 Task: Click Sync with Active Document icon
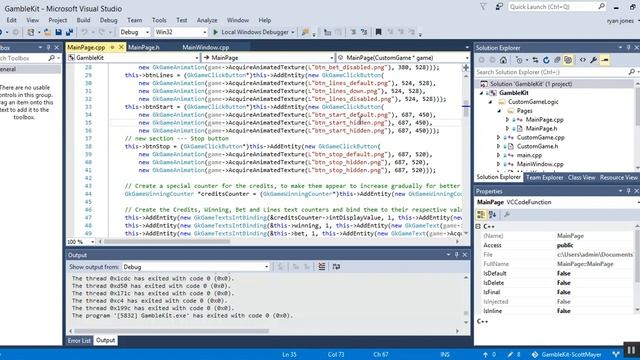(x=535, y=60)
